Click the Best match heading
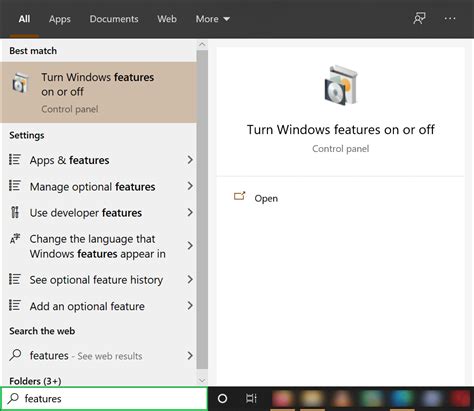This screenshot has height=411, width=474. pos(33,51)
